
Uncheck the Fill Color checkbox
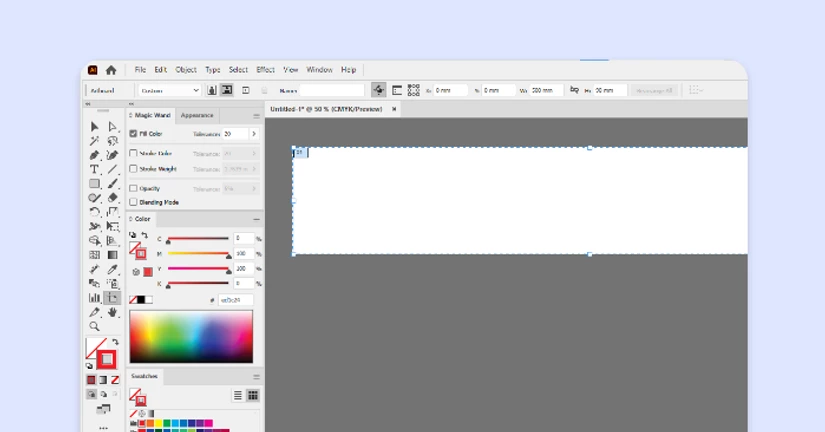(133, 134)
